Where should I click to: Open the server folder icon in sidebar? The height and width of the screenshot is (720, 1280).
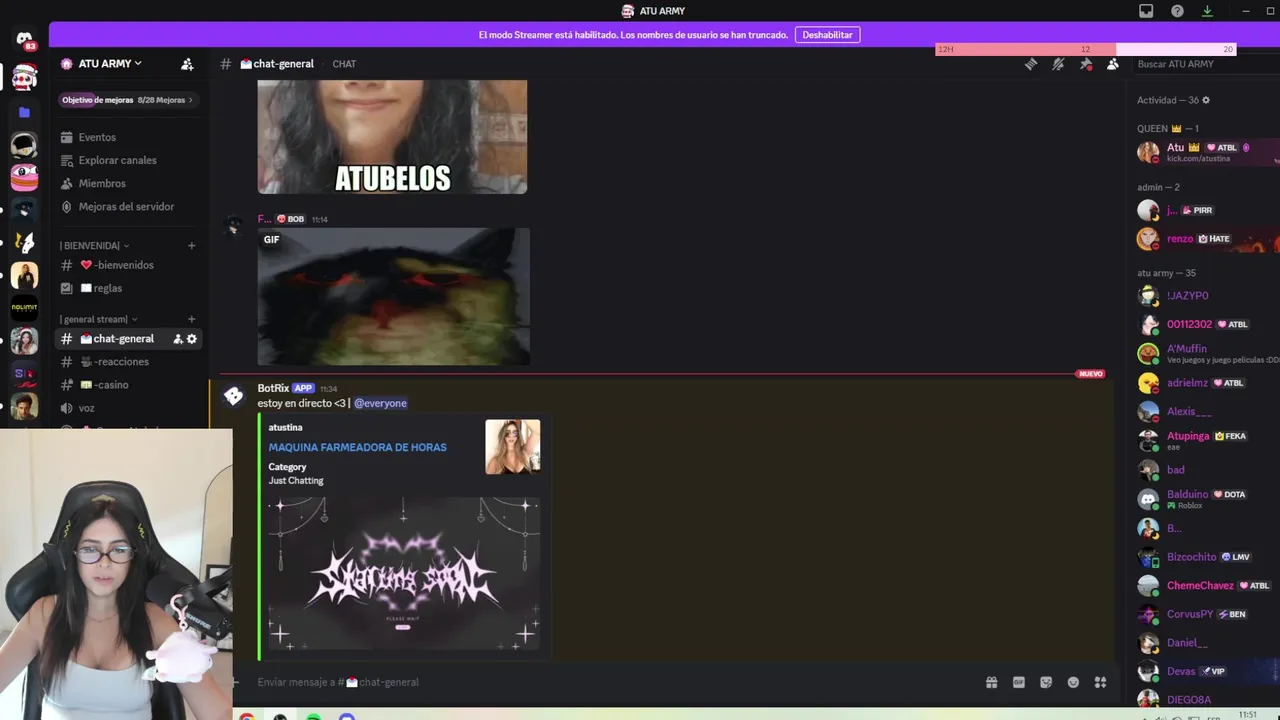[x=24, y=112]
